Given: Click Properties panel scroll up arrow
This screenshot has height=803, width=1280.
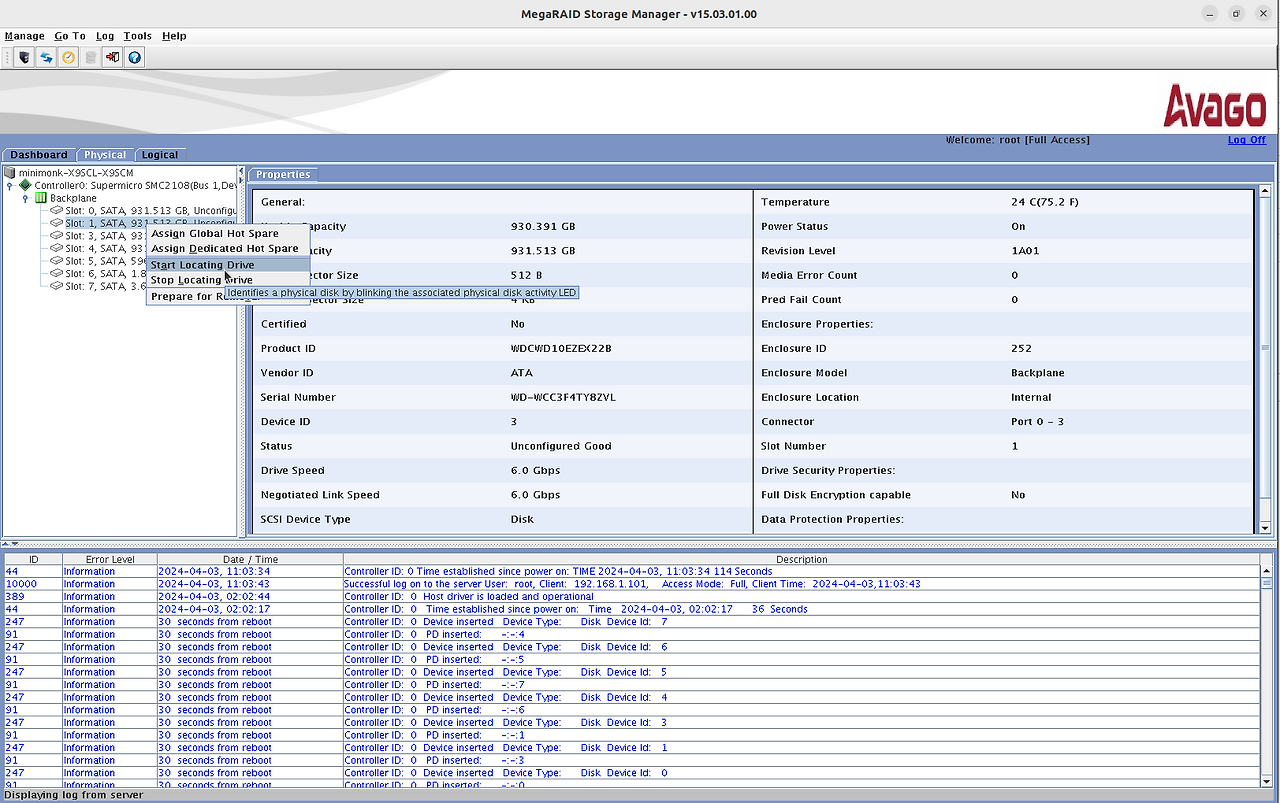Looking at the screenshot, I should point(1265,192).
